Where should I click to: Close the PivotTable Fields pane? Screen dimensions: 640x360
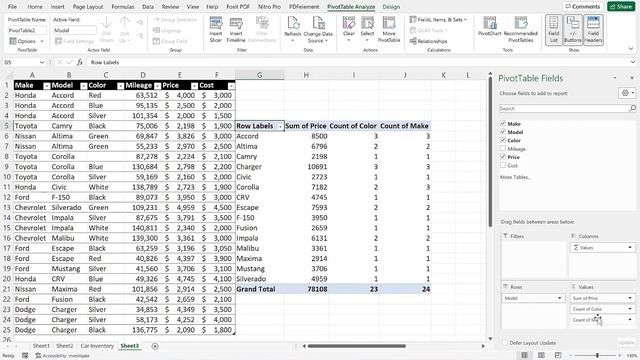[631, 78]
